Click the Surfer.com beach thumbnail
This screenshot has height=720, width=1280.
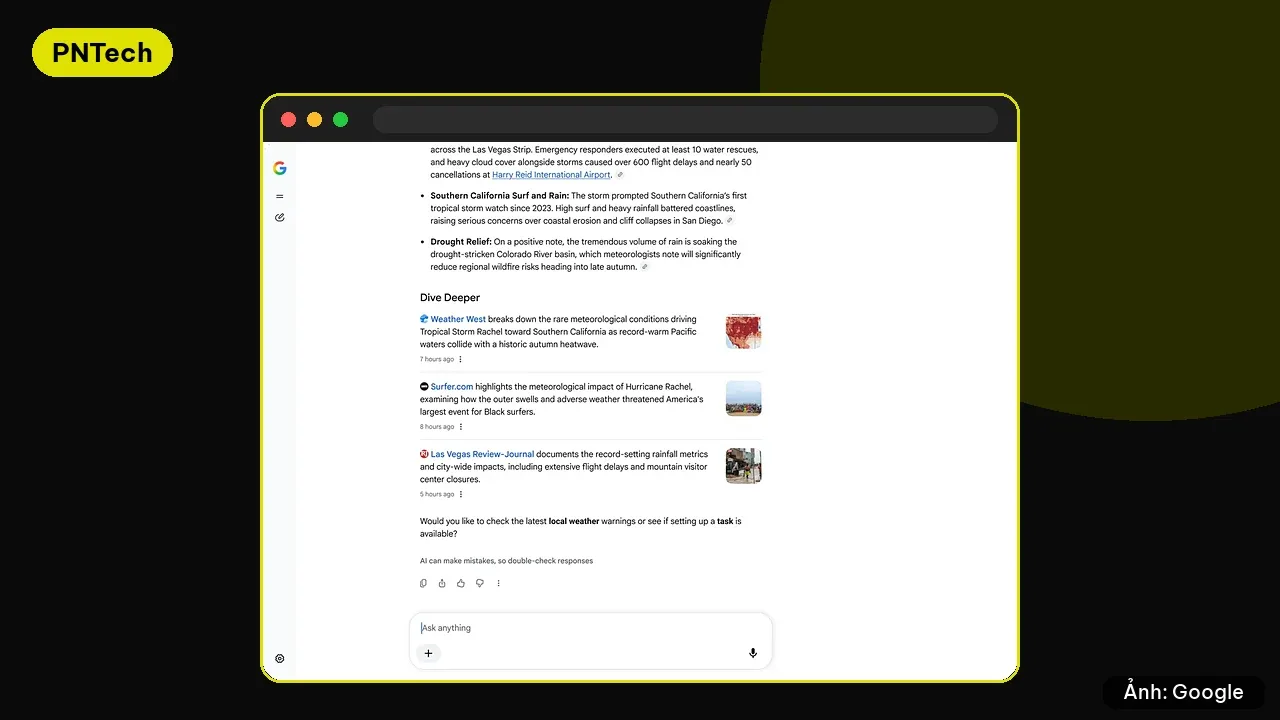click(x=743, y=398)
